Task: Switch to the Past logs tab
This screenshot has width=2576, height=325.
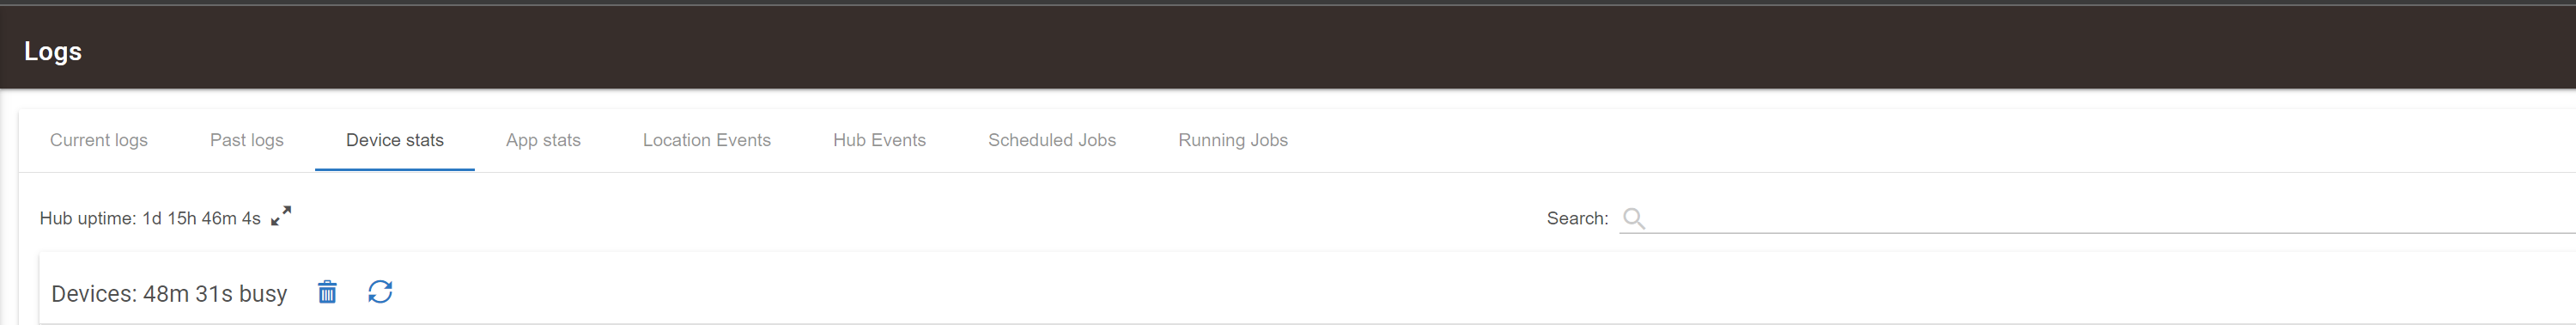Action: click(x=247, y=140)
